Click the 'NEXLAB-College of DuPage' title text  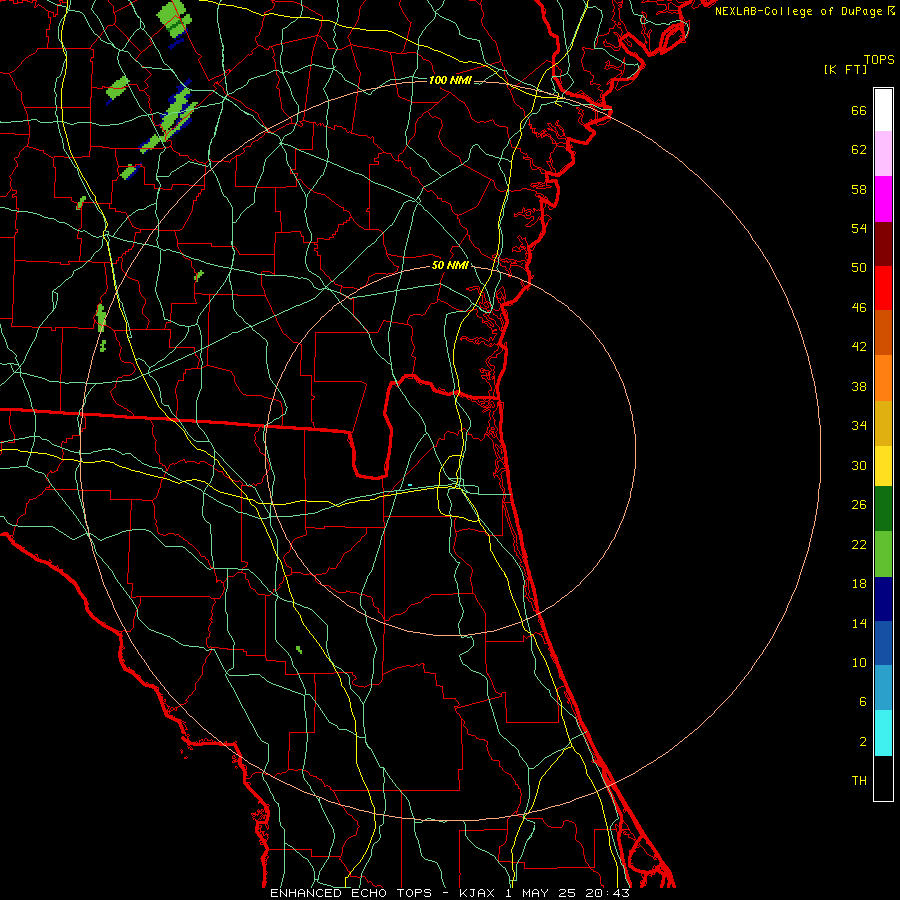(800, 11)
